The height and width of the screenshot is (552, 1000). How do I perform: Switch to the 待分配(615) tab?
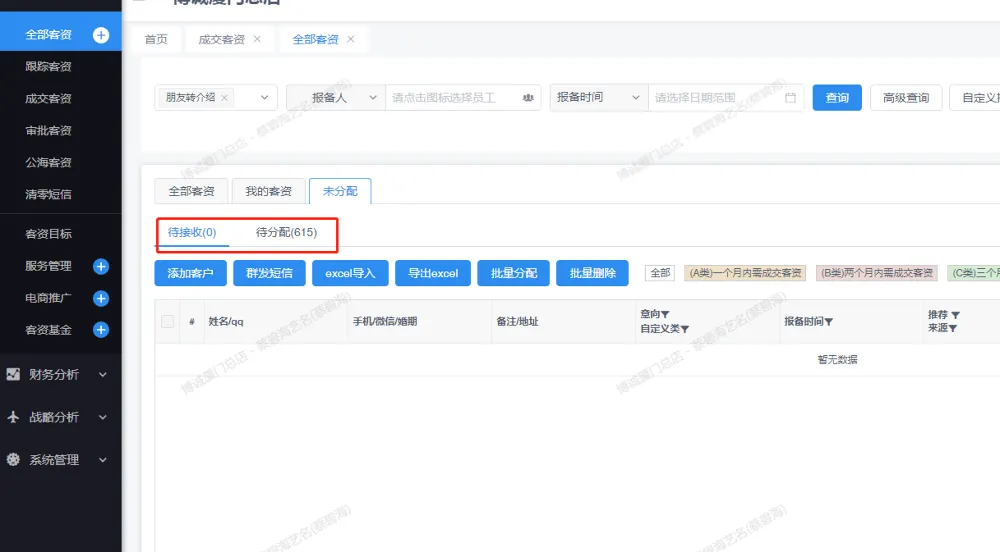click(x=286, y=233)
